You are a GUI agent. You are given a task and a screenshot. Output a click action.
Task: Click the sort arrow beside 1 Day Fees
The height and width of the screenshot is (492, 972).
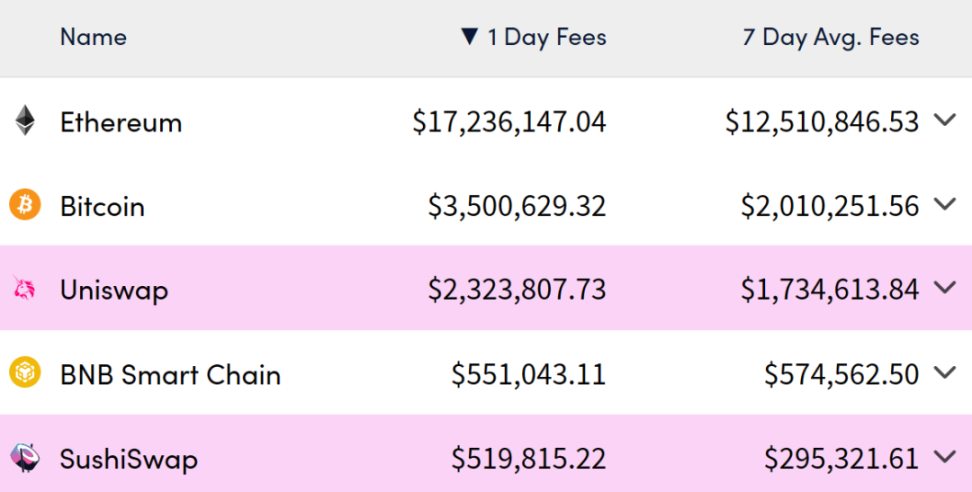click(469, 37)
